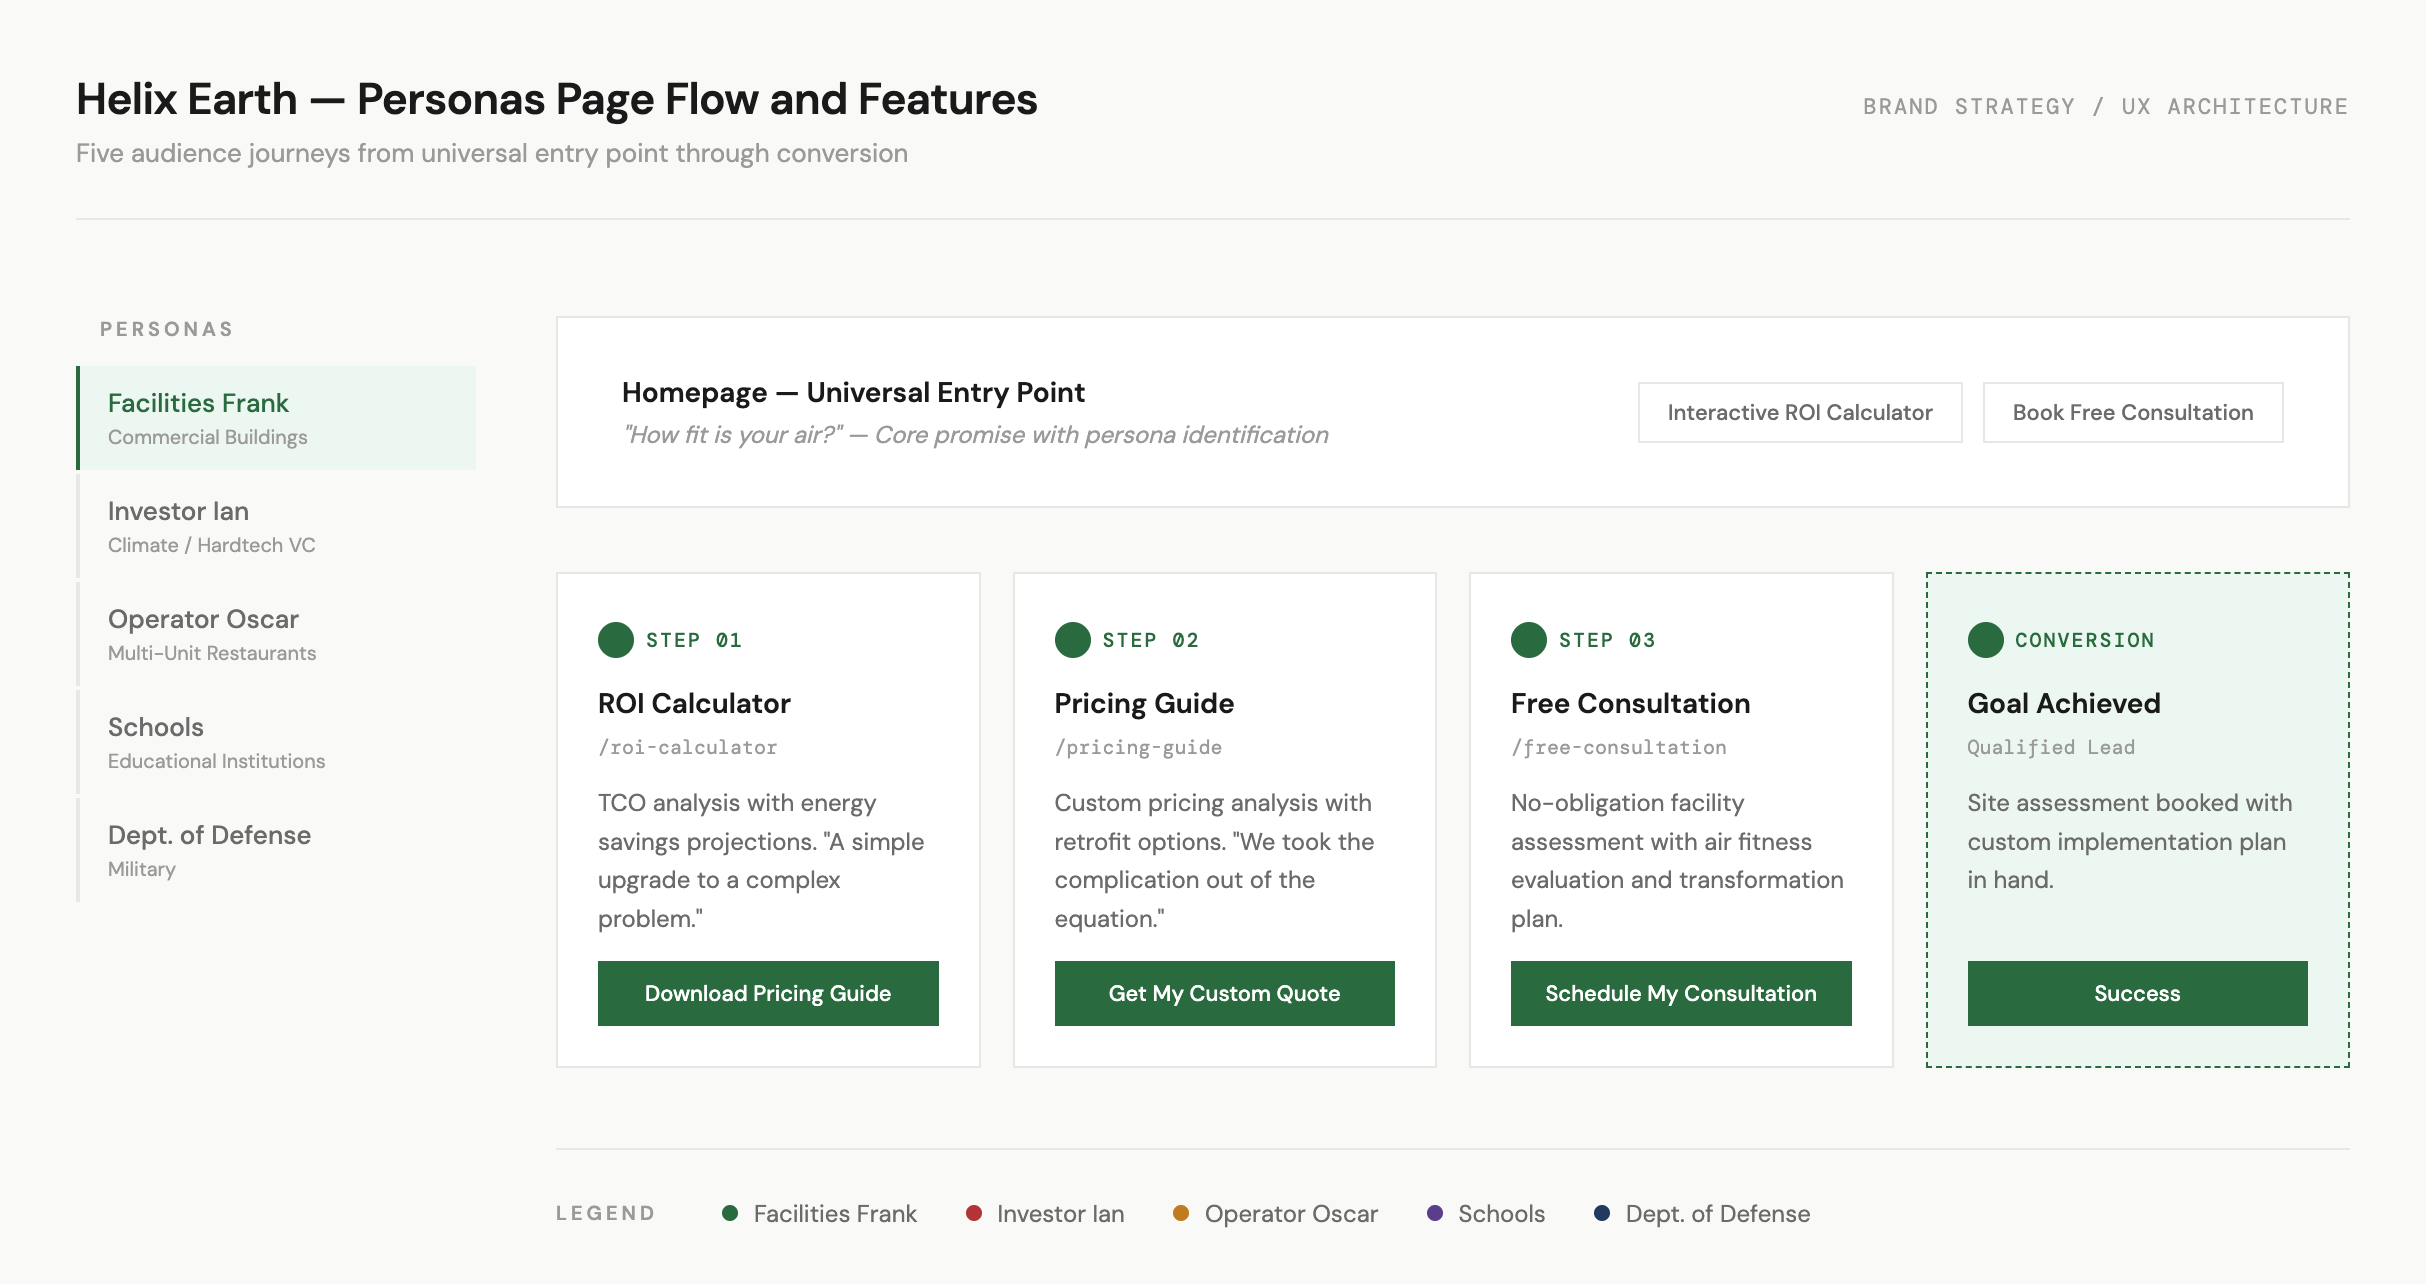The height and width of the screenshot is (1284, 2426).
Task: Click the Facilities Frank green legend dot
Action: 730,1213
